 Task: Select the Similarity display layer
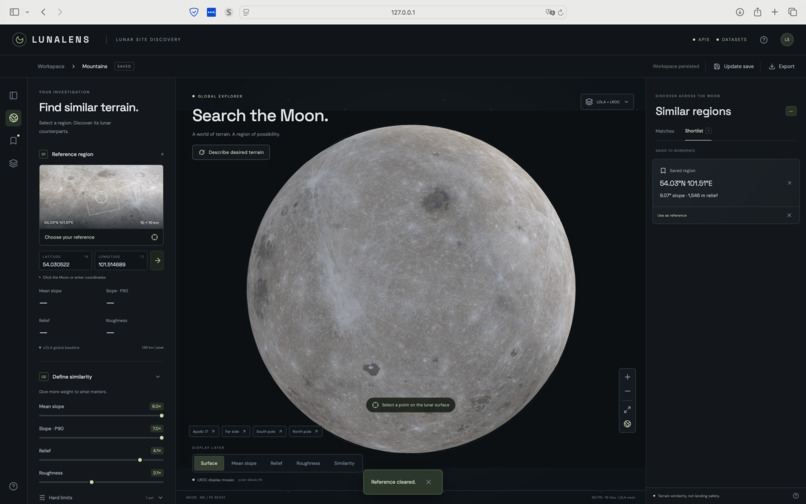(x=344, y=463)
